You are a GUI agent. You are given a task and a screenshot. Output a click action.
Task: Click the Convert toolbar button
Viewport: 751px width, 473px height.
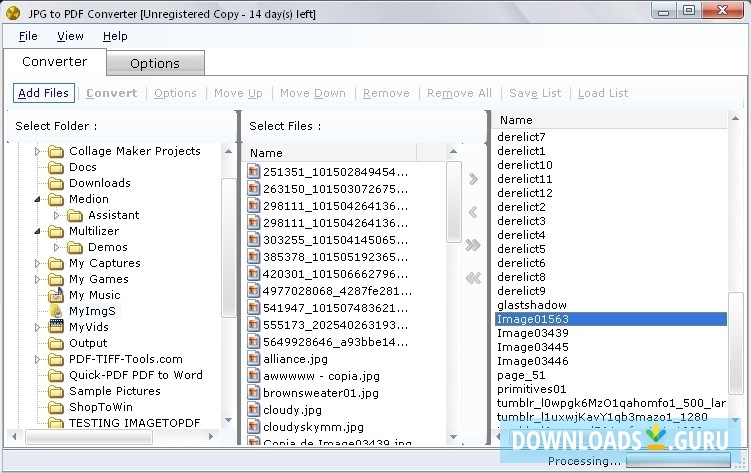coord(112,93)
